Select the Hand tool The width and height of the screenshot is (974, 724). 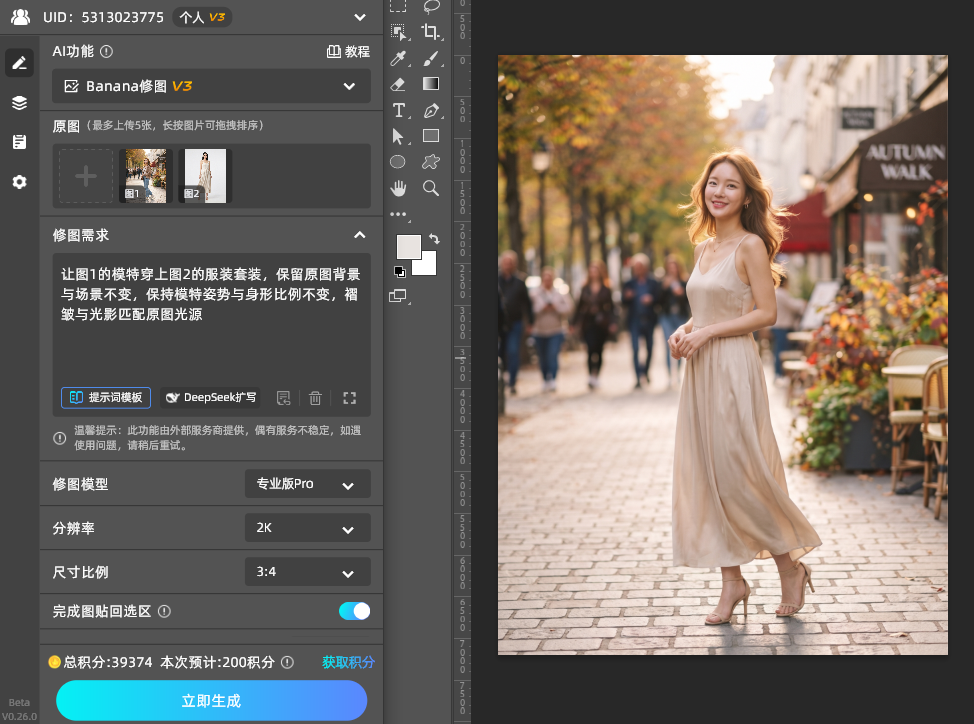click(x=398, y=188)
